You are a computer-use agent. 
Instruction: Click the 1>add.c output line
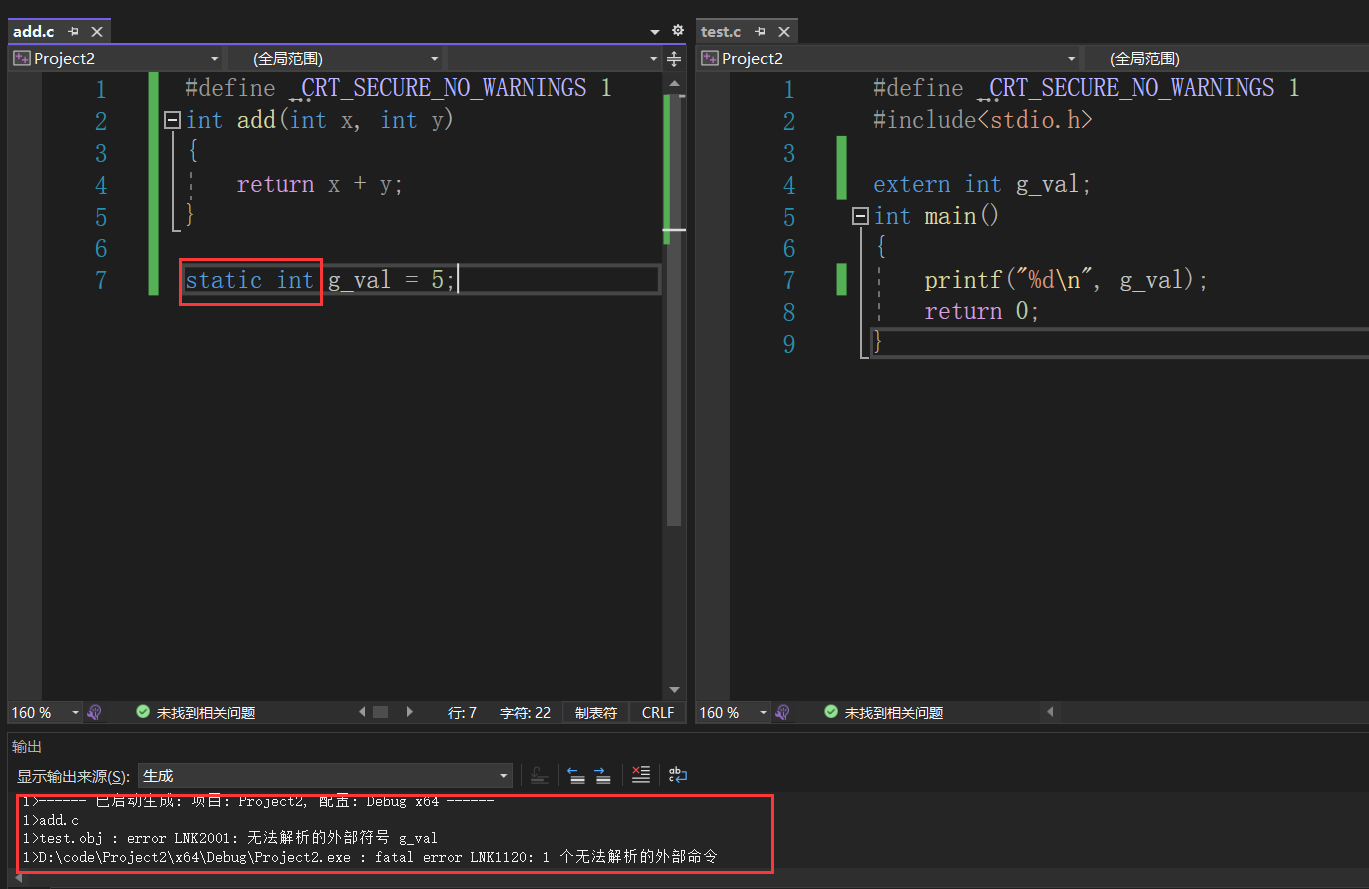(x=50, y=820)
